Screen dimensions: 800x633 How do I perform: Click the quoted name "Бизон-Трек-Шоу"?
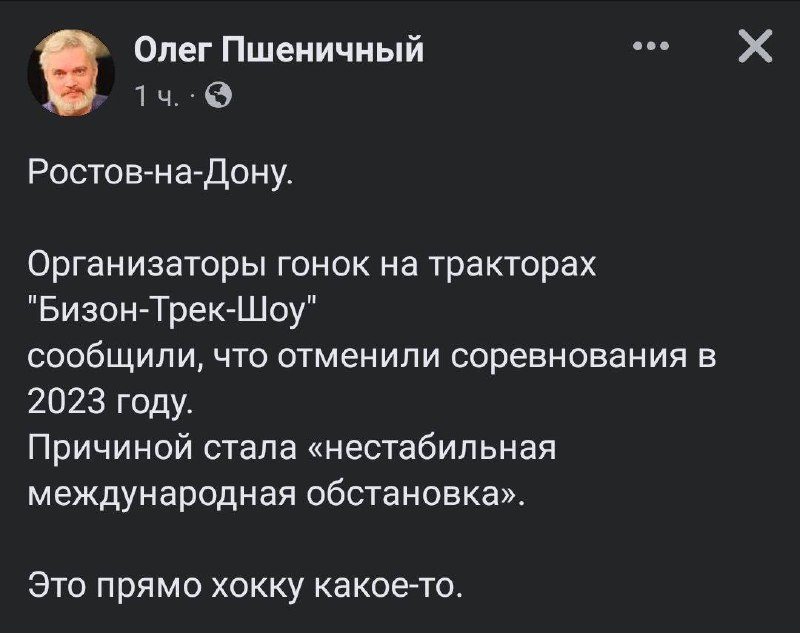coord(171,313)
